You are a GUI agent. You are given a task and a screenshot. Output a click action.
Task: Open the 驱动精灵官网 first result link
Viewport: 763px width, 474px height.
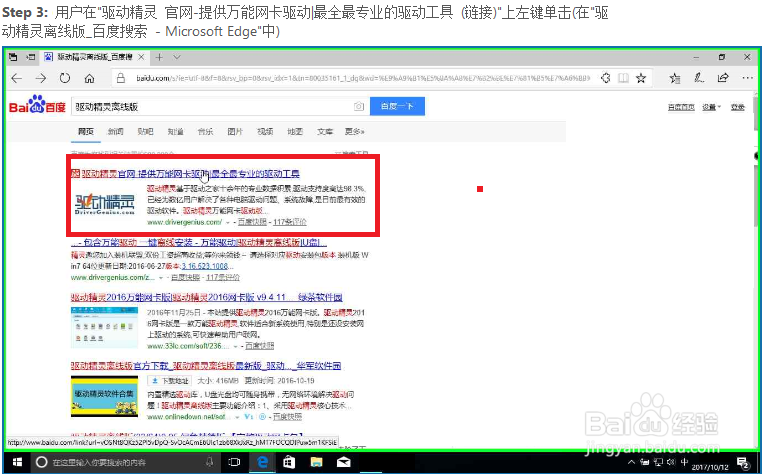190,174
